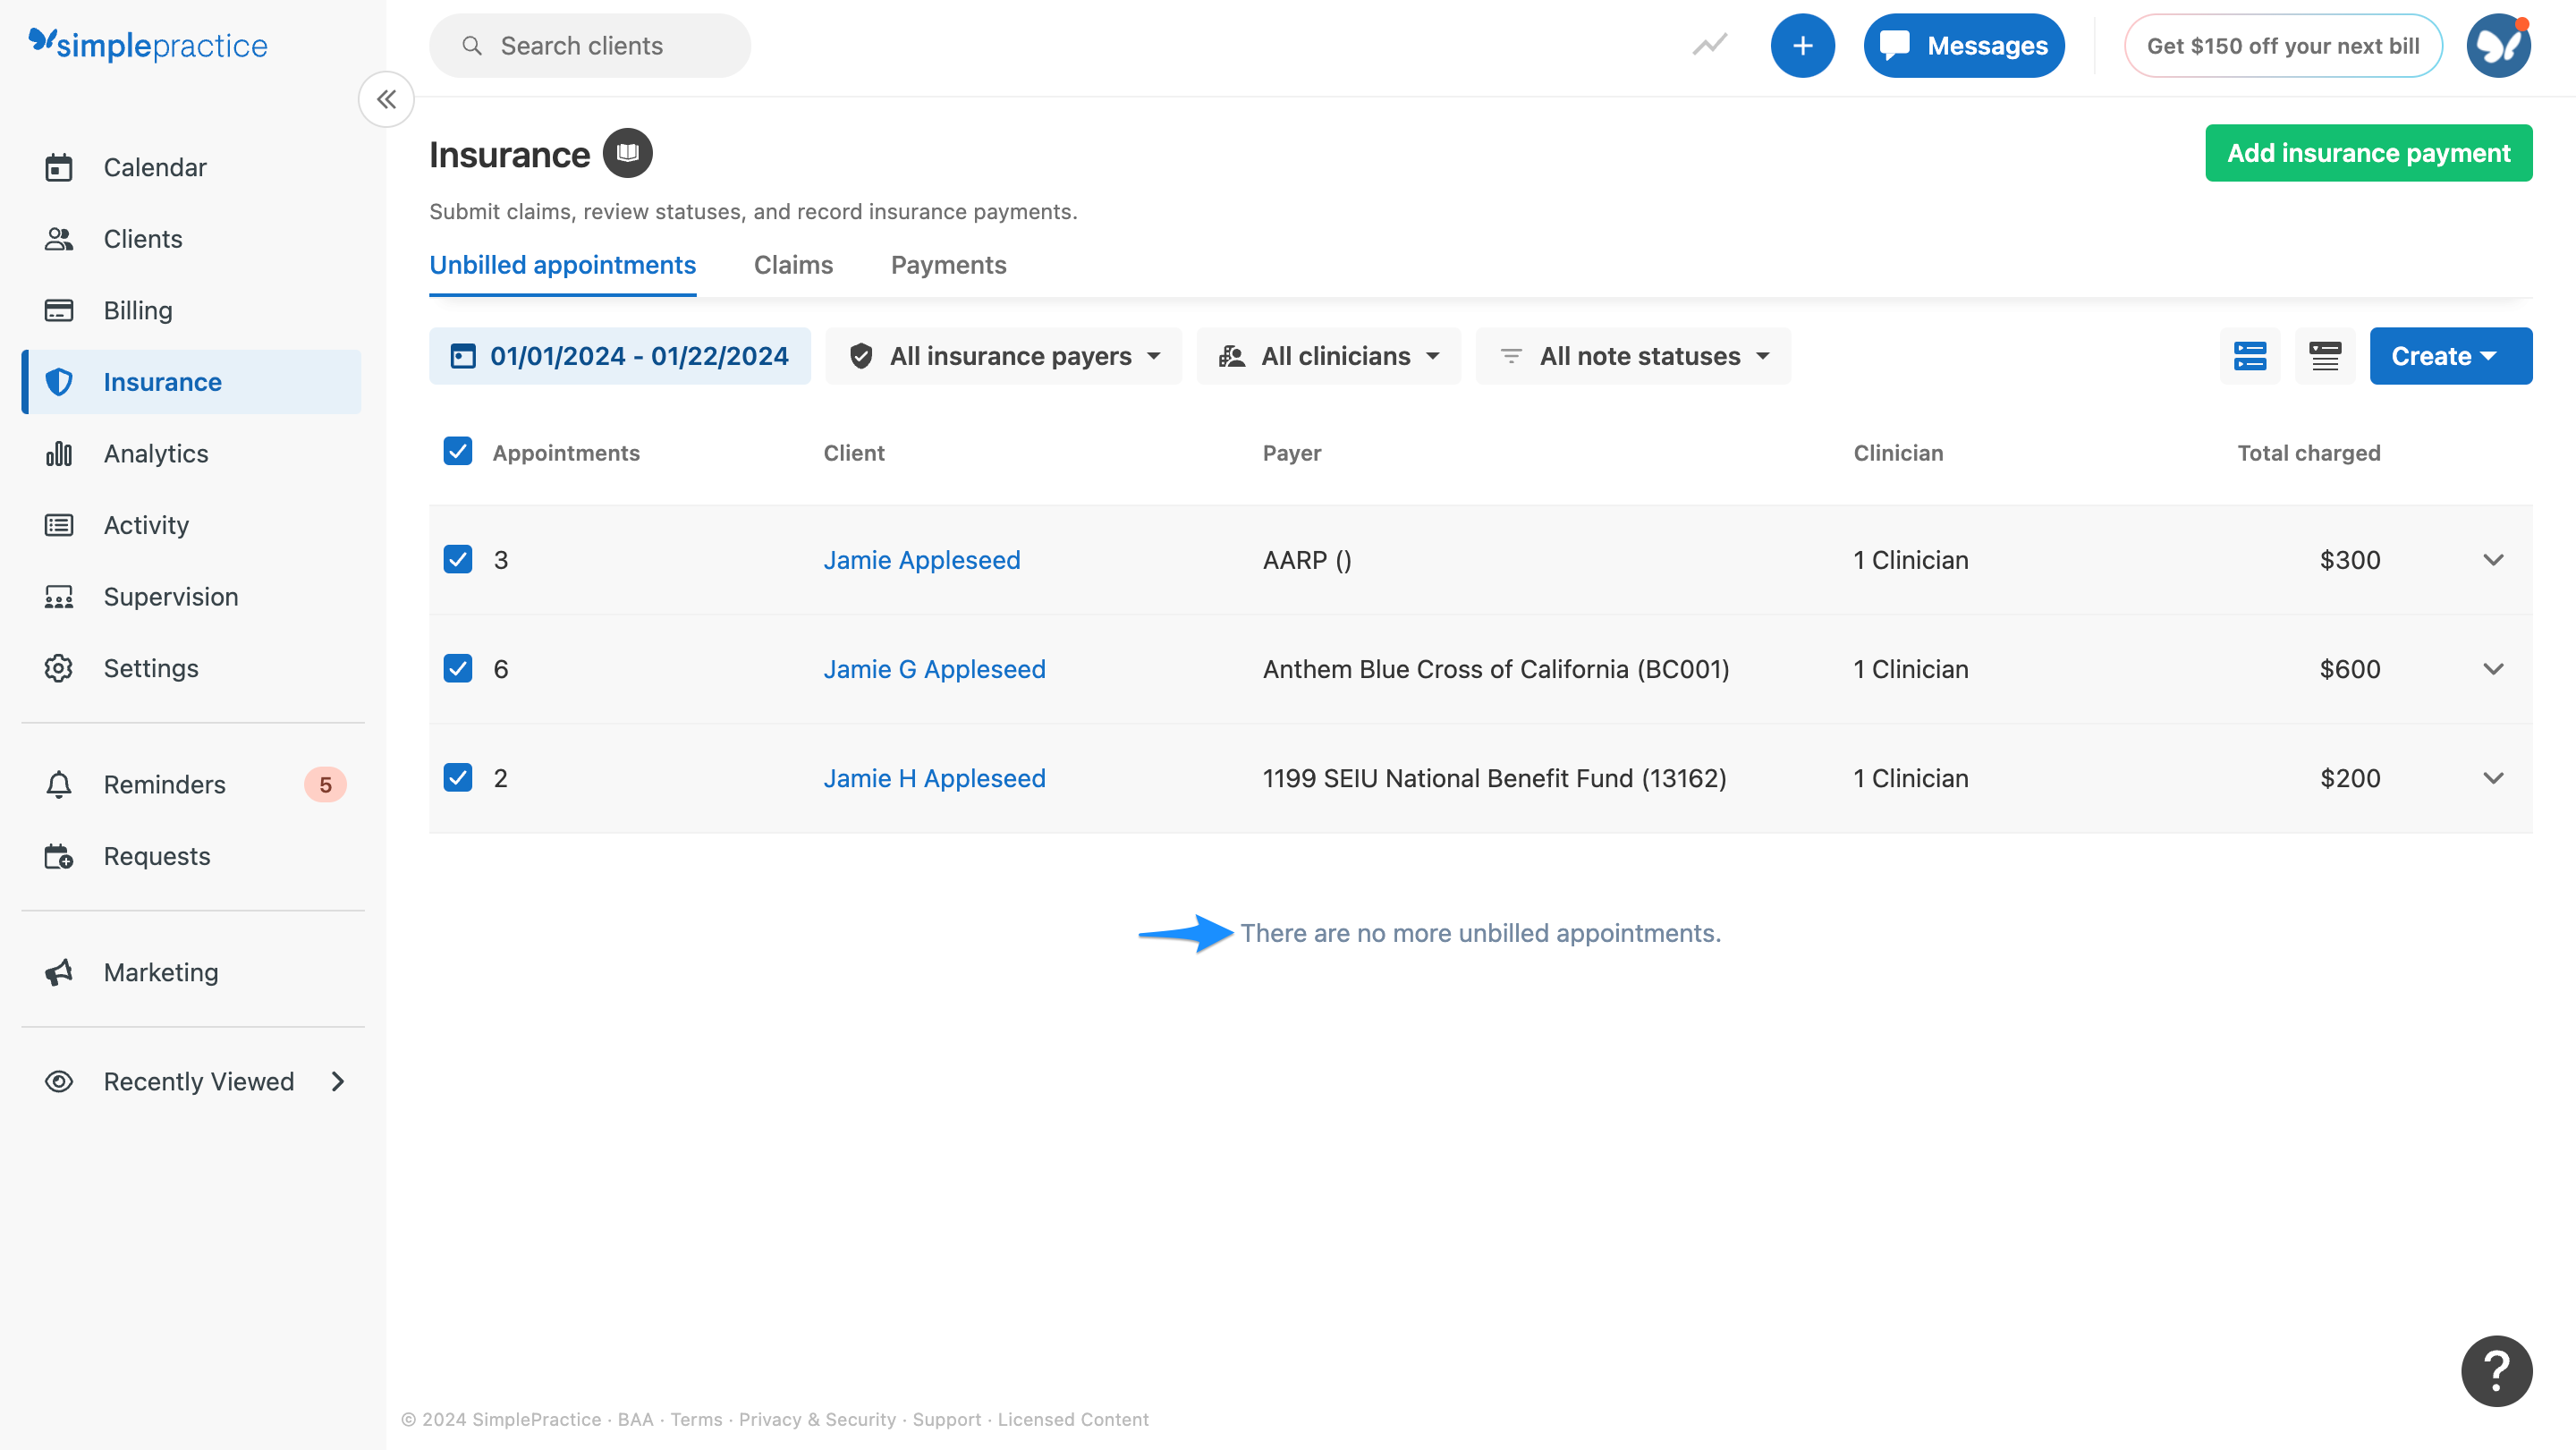Viewport: 2576px width, 1450px height.
Task: Switch to detailed list view icon
Action: pyautogui.click(x=2250, y=356)
